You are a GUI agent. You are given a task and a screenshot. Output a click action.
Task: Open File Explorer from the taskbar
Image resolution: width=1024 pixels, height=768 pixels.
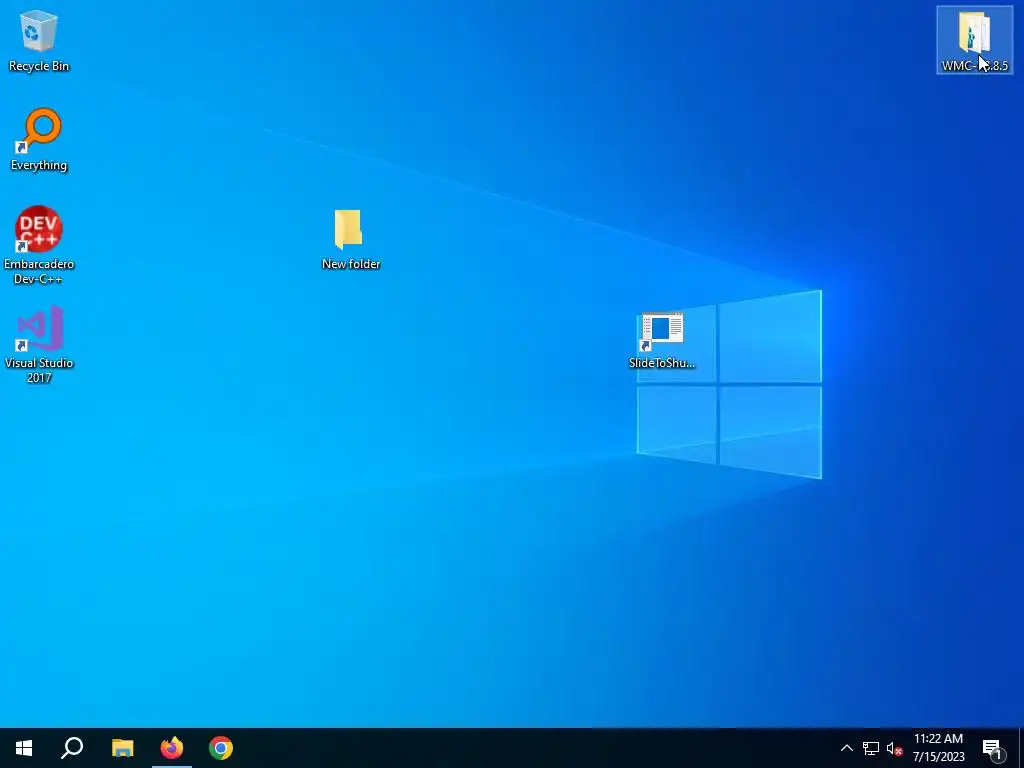(122, 748)
